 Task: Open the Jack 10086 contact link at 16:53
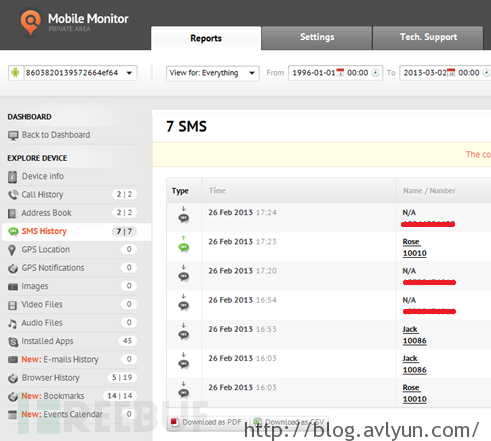[414, 335]
